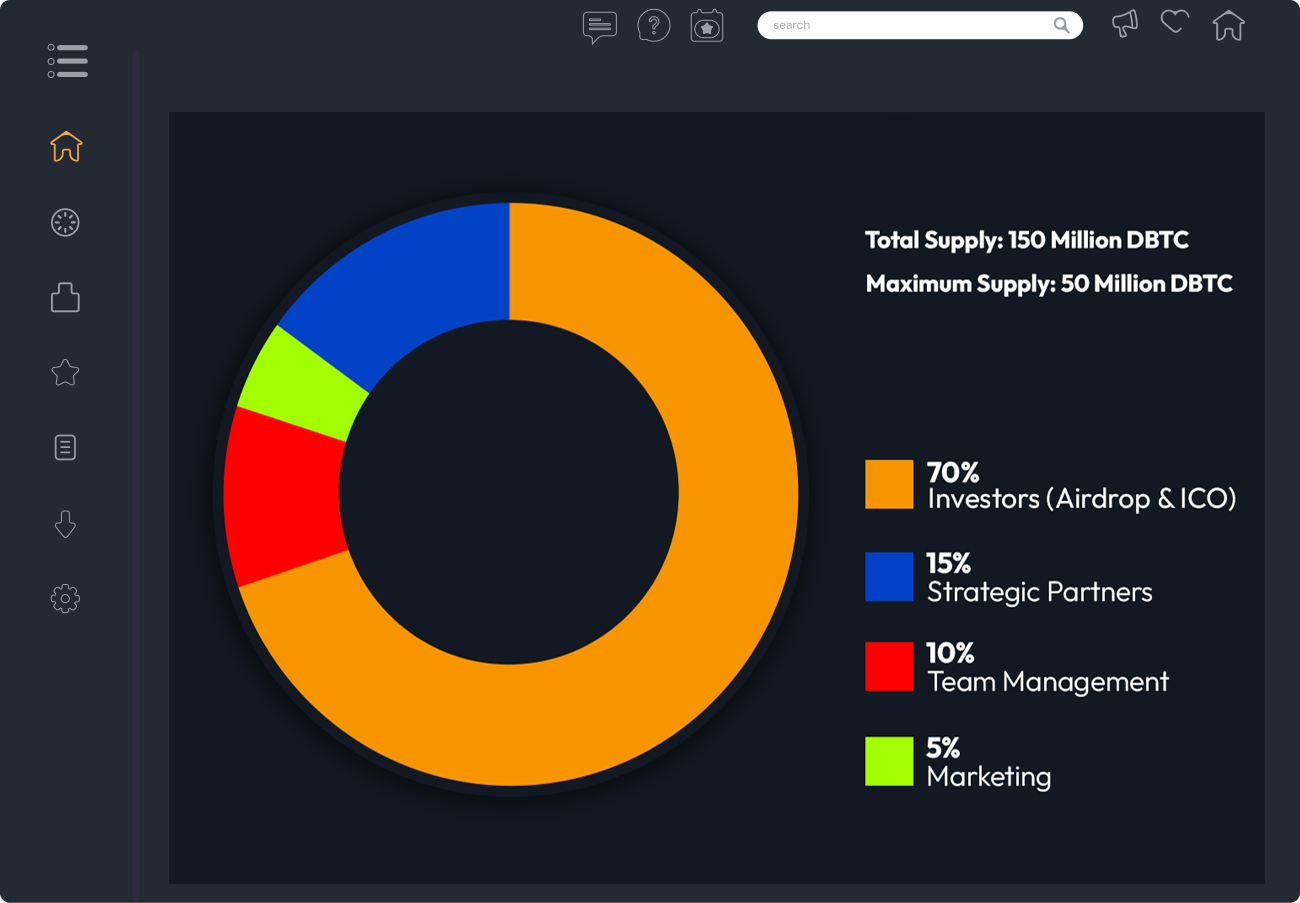This screenshot has height=903, width=1300.
Task: Click the search magnifier button
Action: (x=1061, y=25)
